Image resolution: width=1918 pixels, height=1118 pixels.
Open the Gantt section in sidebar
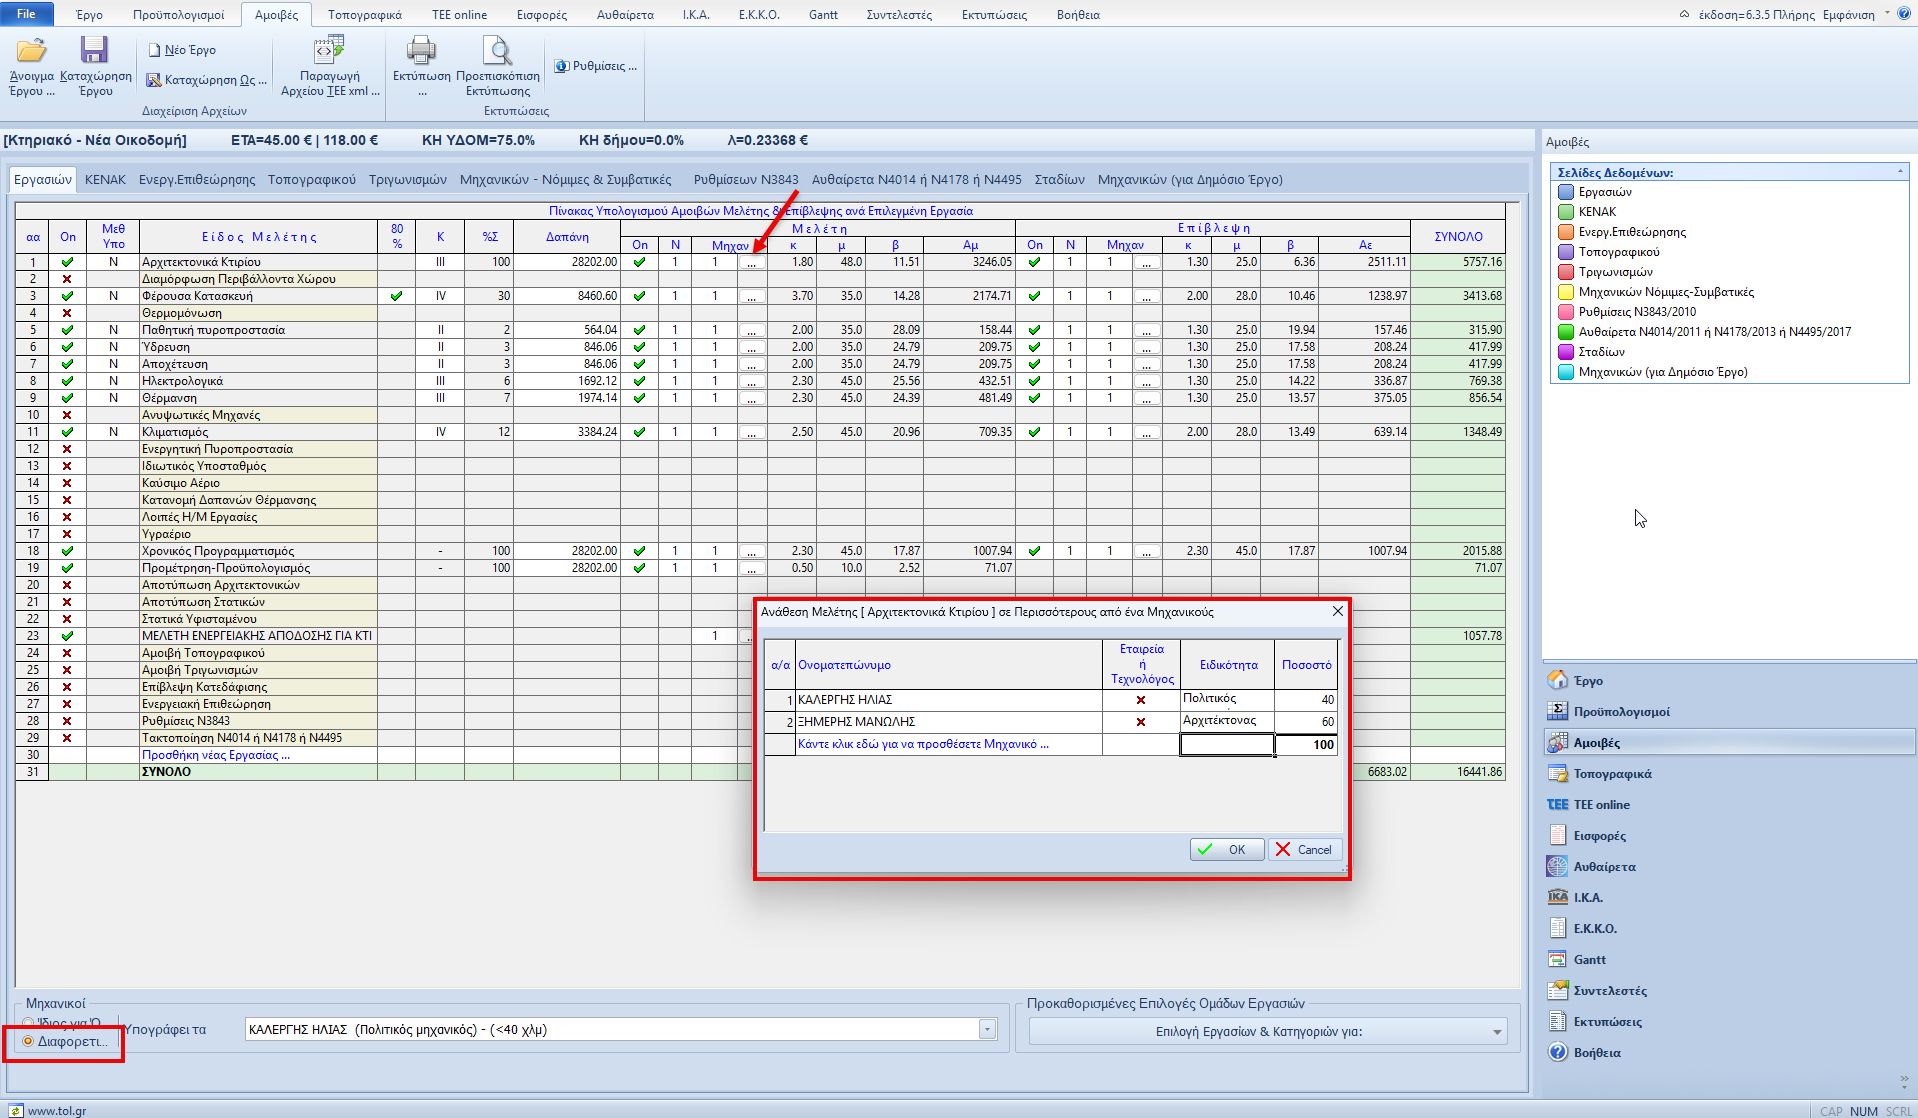tap(1589, 960)
